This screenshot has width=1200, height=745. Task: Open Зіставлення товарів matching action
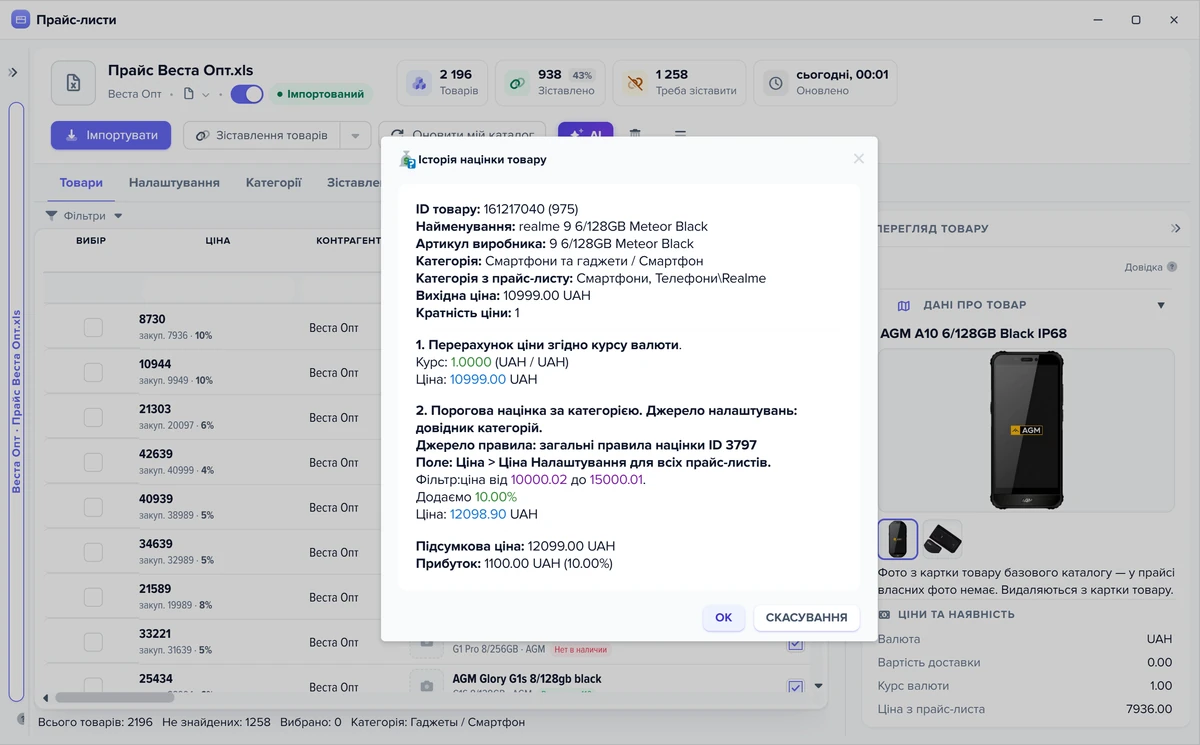262,135
